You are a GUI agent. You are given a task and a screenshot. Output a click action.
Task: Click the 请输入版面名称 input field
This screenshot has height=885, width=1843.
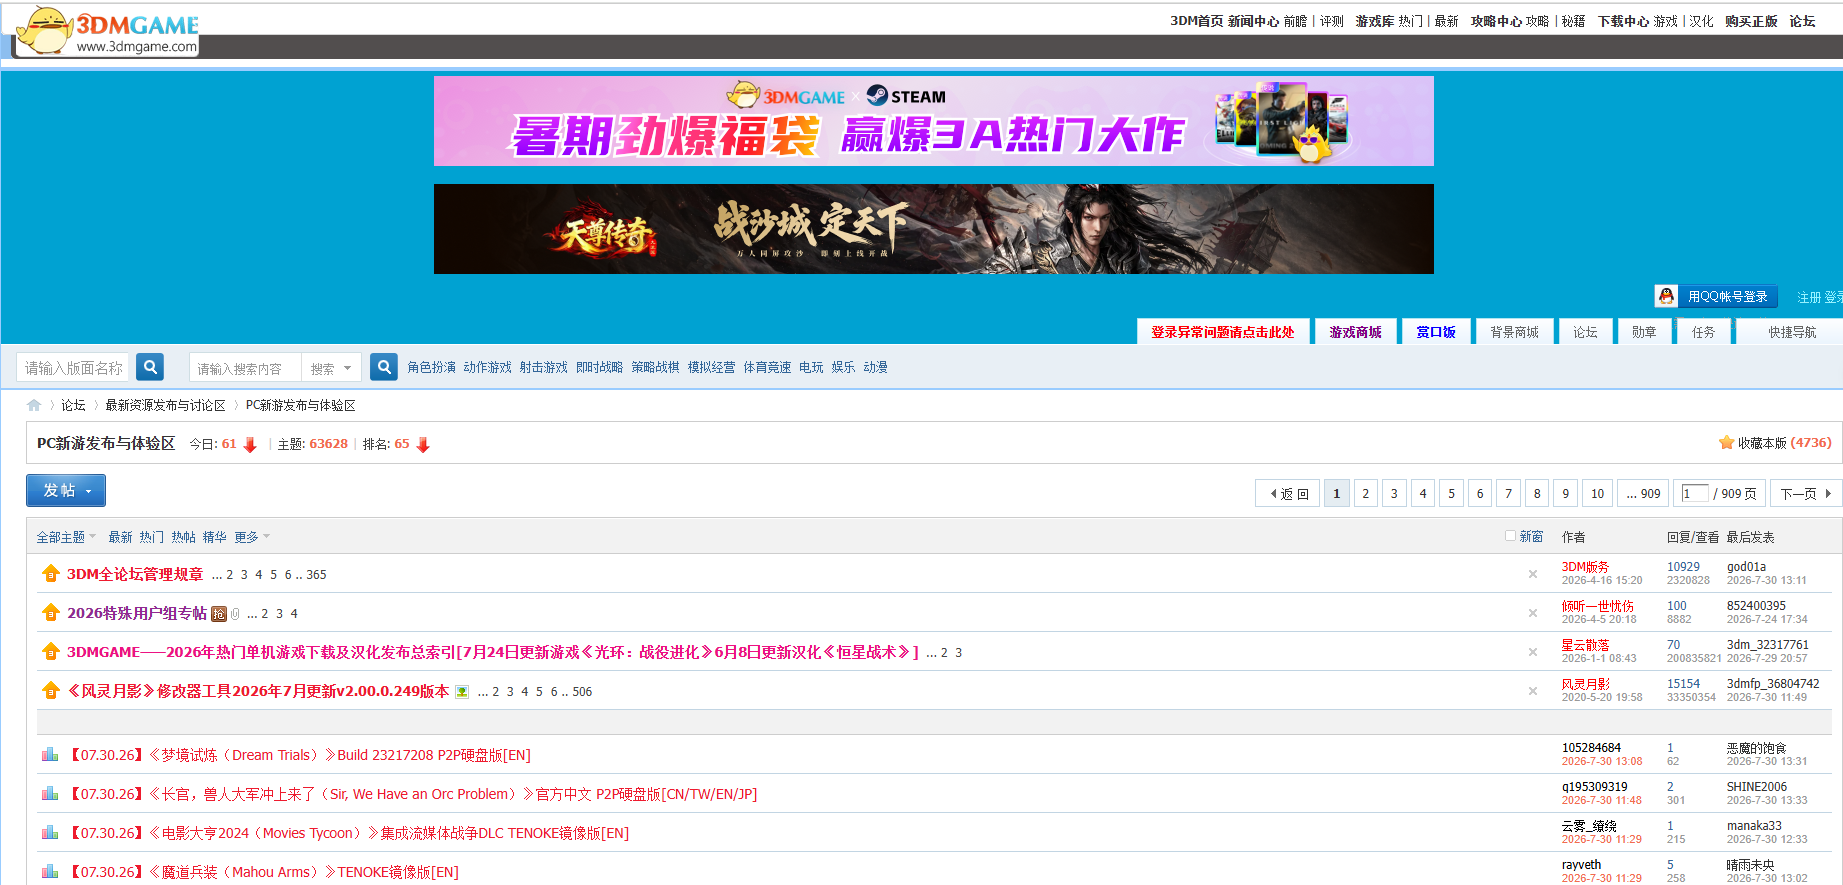[x=75, y=368]
